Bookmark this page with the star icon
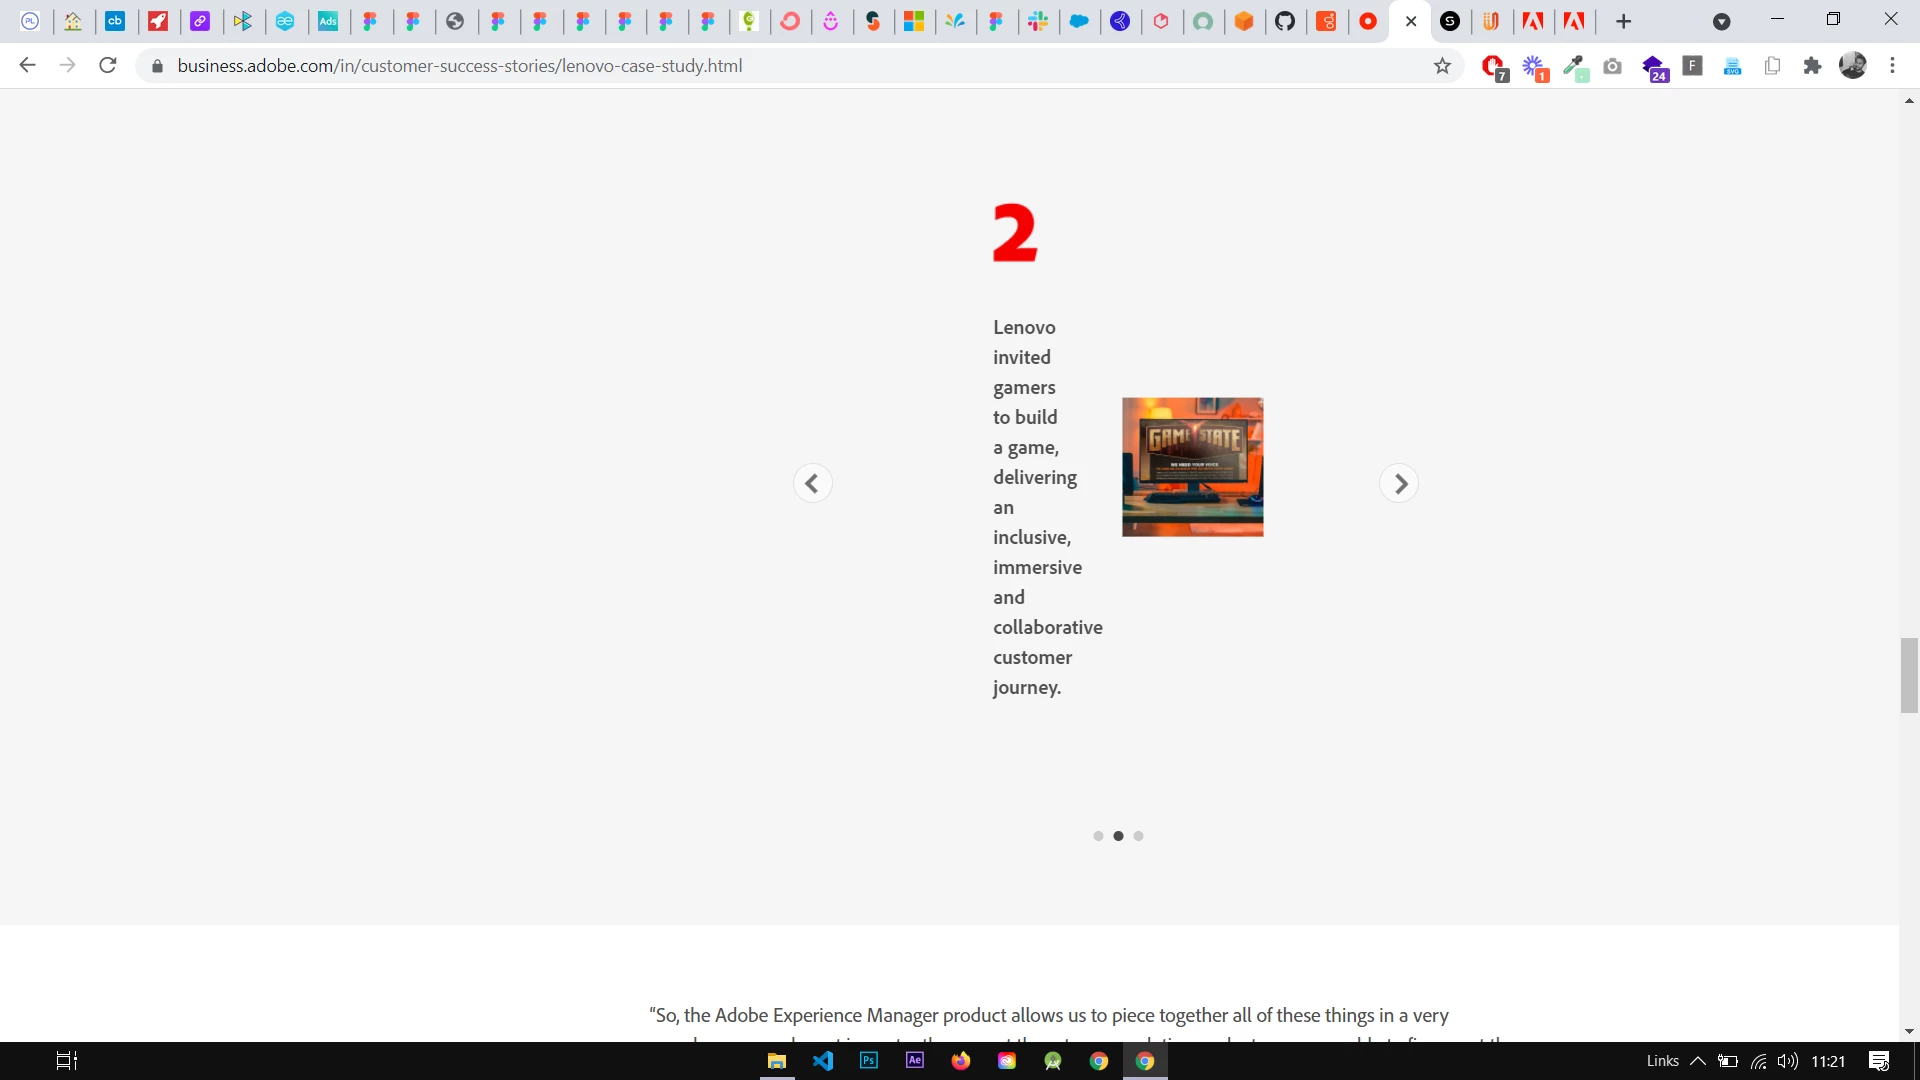The width and height of the screenshot is (1920, 1080). [1442, 66]
